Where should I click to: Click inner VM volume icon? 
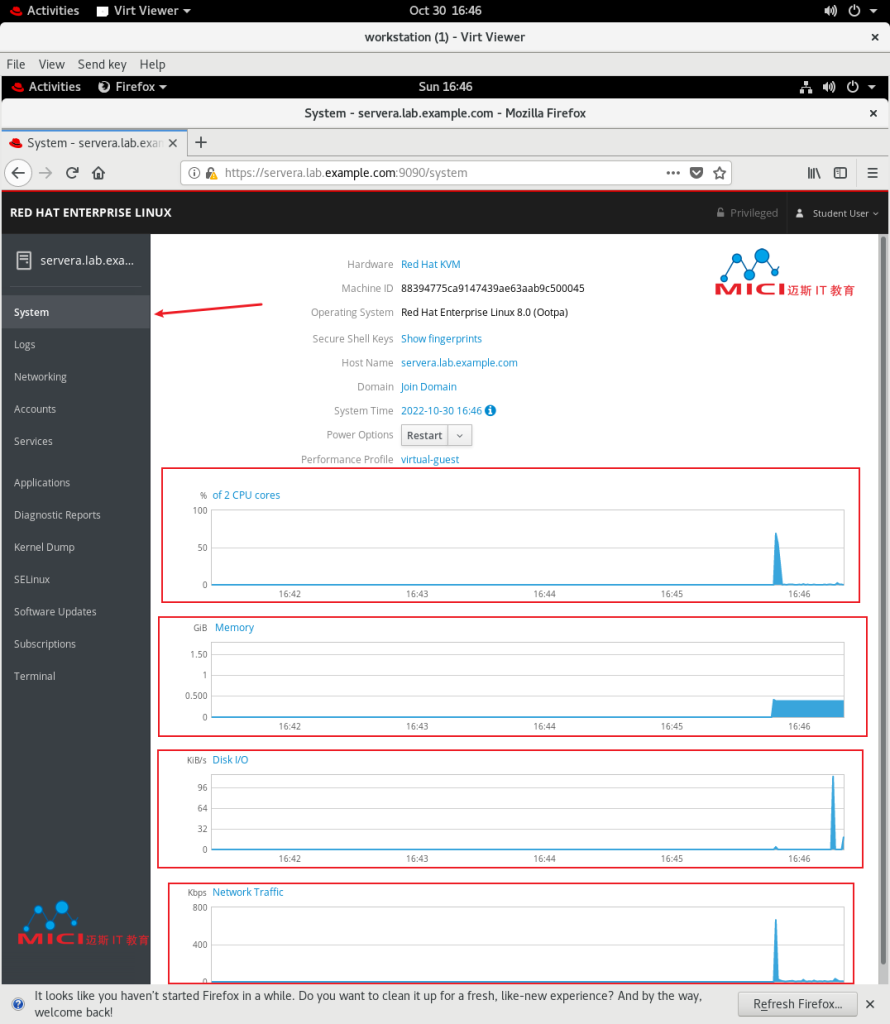[x=829, y=87]
